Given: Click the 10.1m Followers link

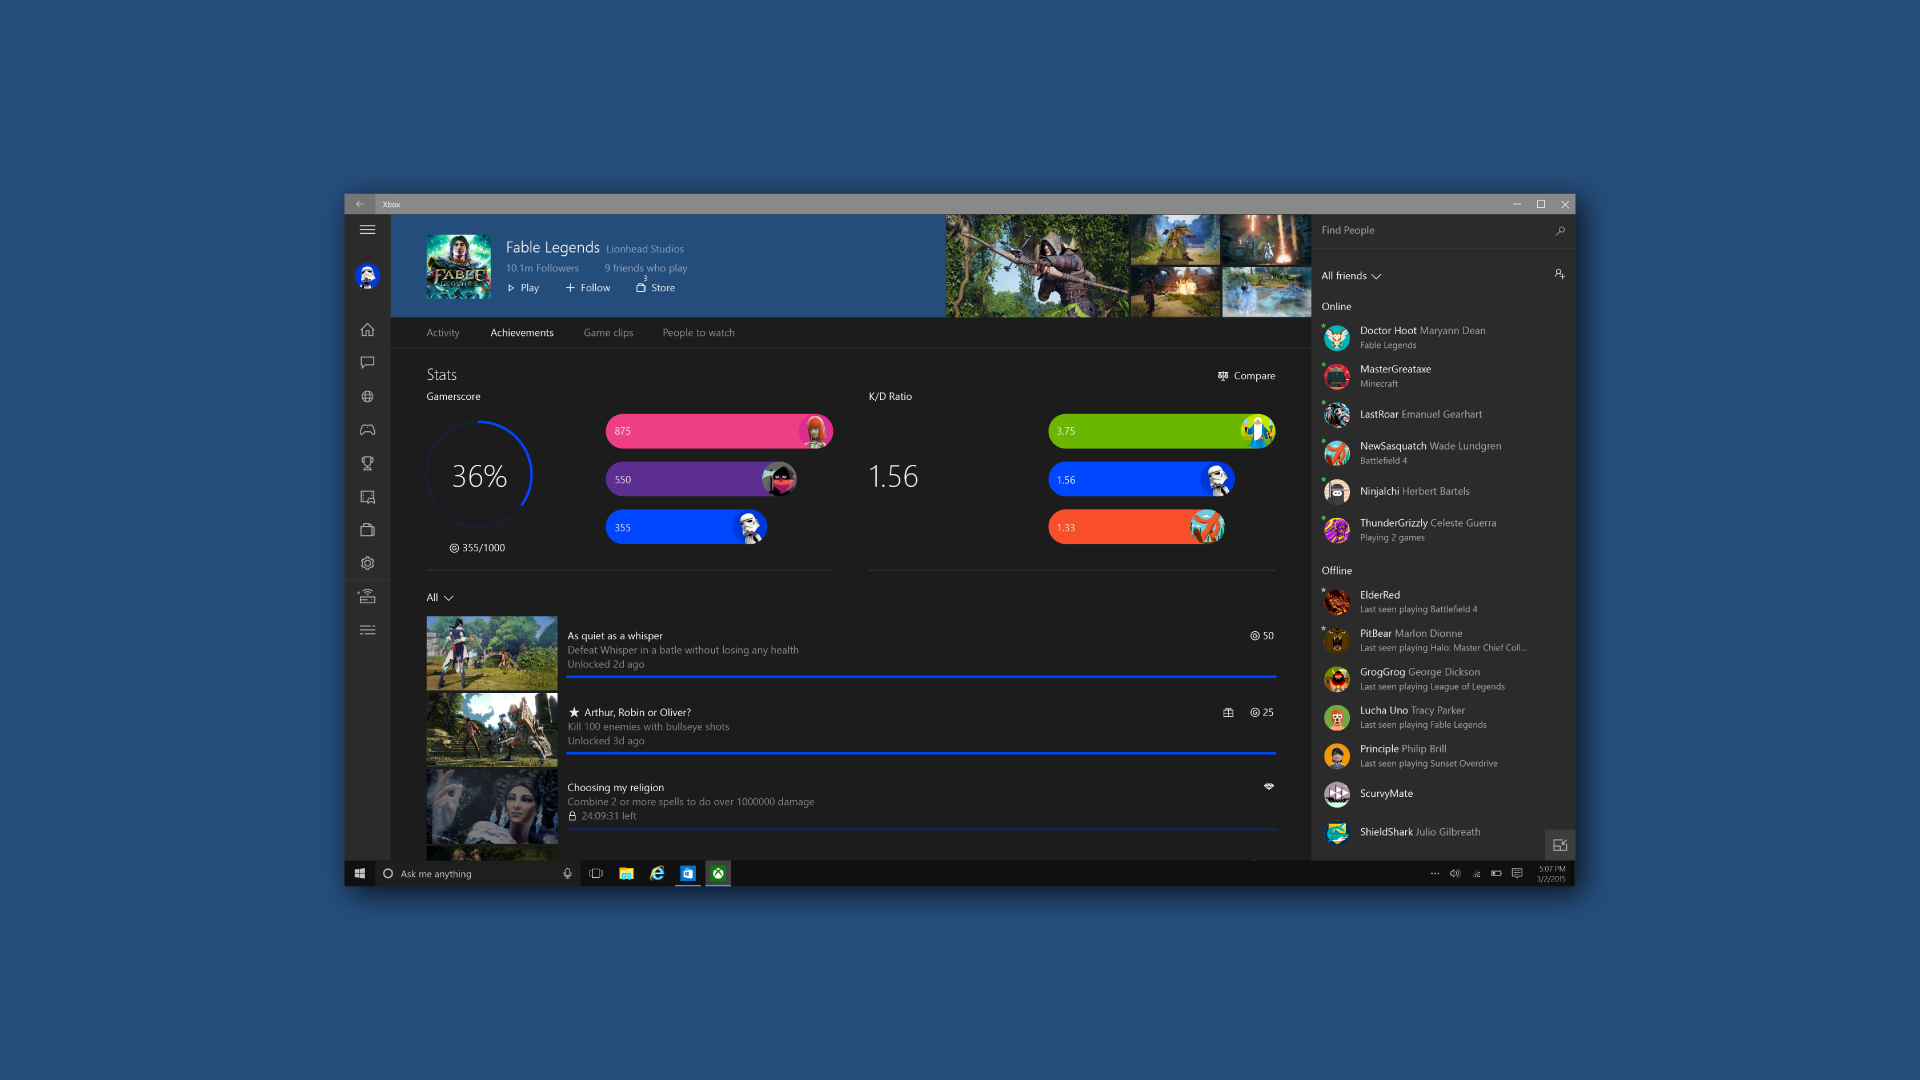Looking at the screenshot, I should coord(542,268).
